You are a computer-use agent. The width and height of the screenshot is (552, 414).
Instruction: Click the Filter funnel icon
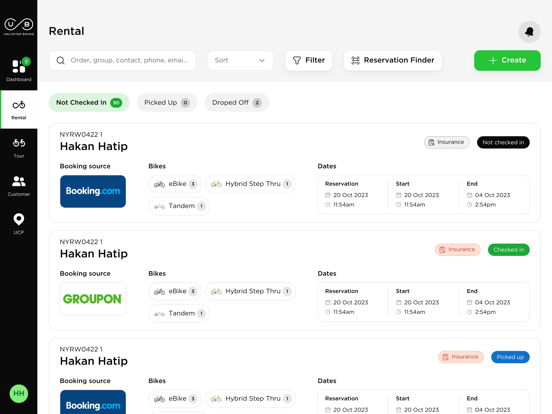pyautogui.click(x=297, y=61)
